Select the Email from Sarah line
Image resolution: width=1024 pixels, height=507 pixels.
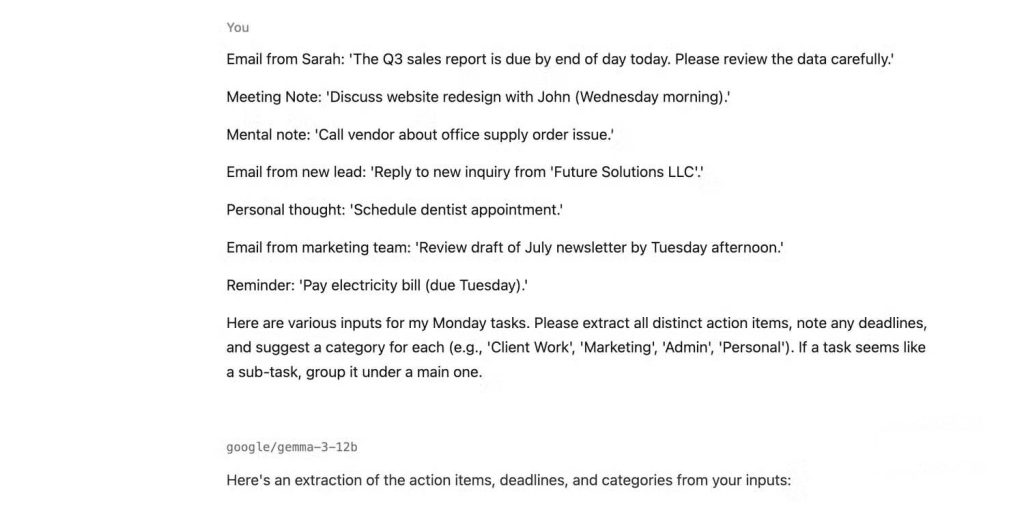coord(560,59)
